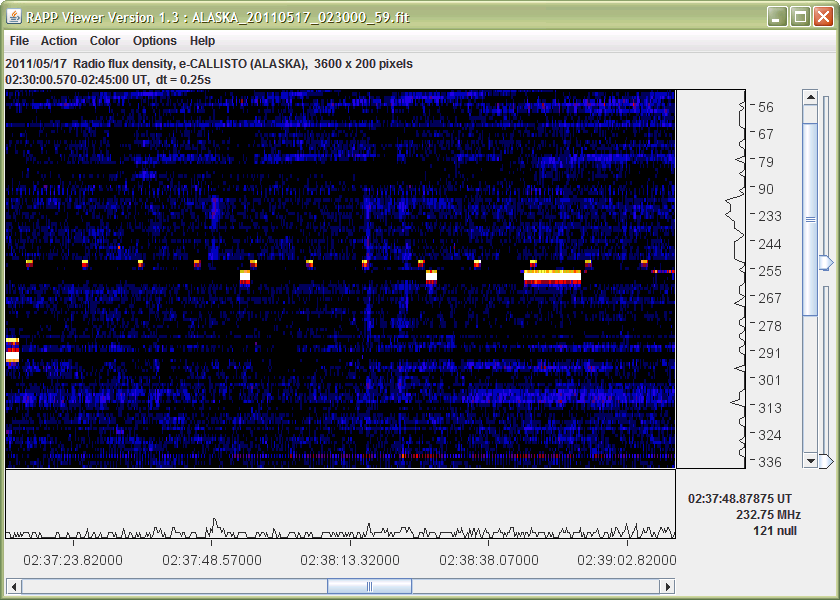This screenshot has width=840, height=600.
Task: Click the time label 02:38:13.32000
Action: pyautogui.click(x=350, y=560)
